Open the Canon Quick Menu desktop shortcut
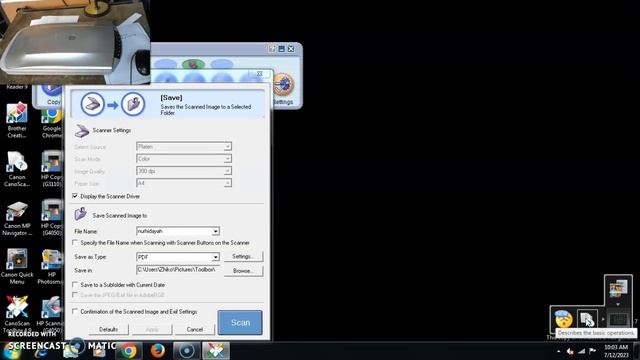The height and width of the screenshot is (360, 640). pyautogui.click(x=17, y=267)
